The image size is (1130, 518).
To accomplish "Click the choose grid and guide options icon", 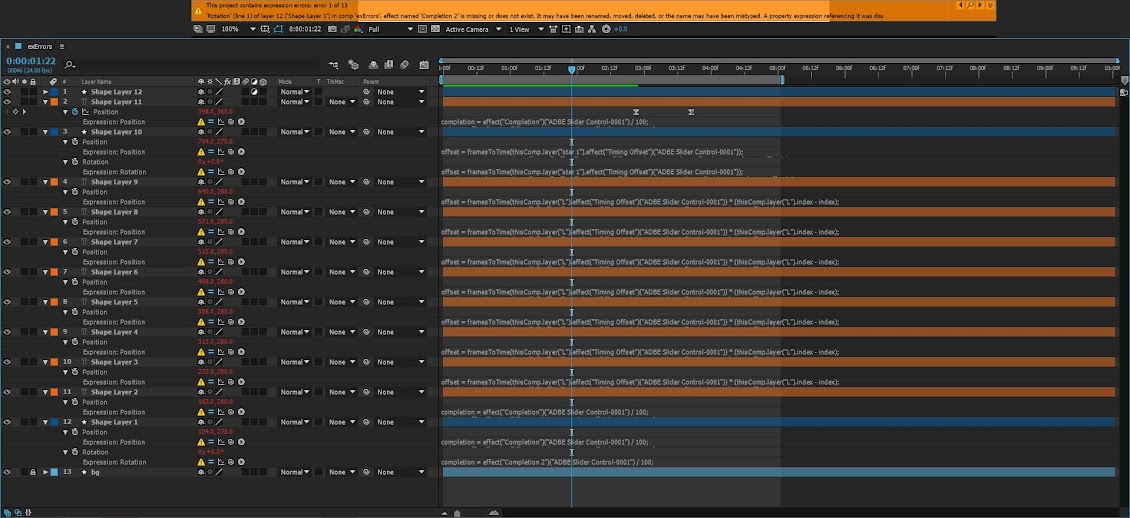I will pyautogui.click(x=264, y=29).
